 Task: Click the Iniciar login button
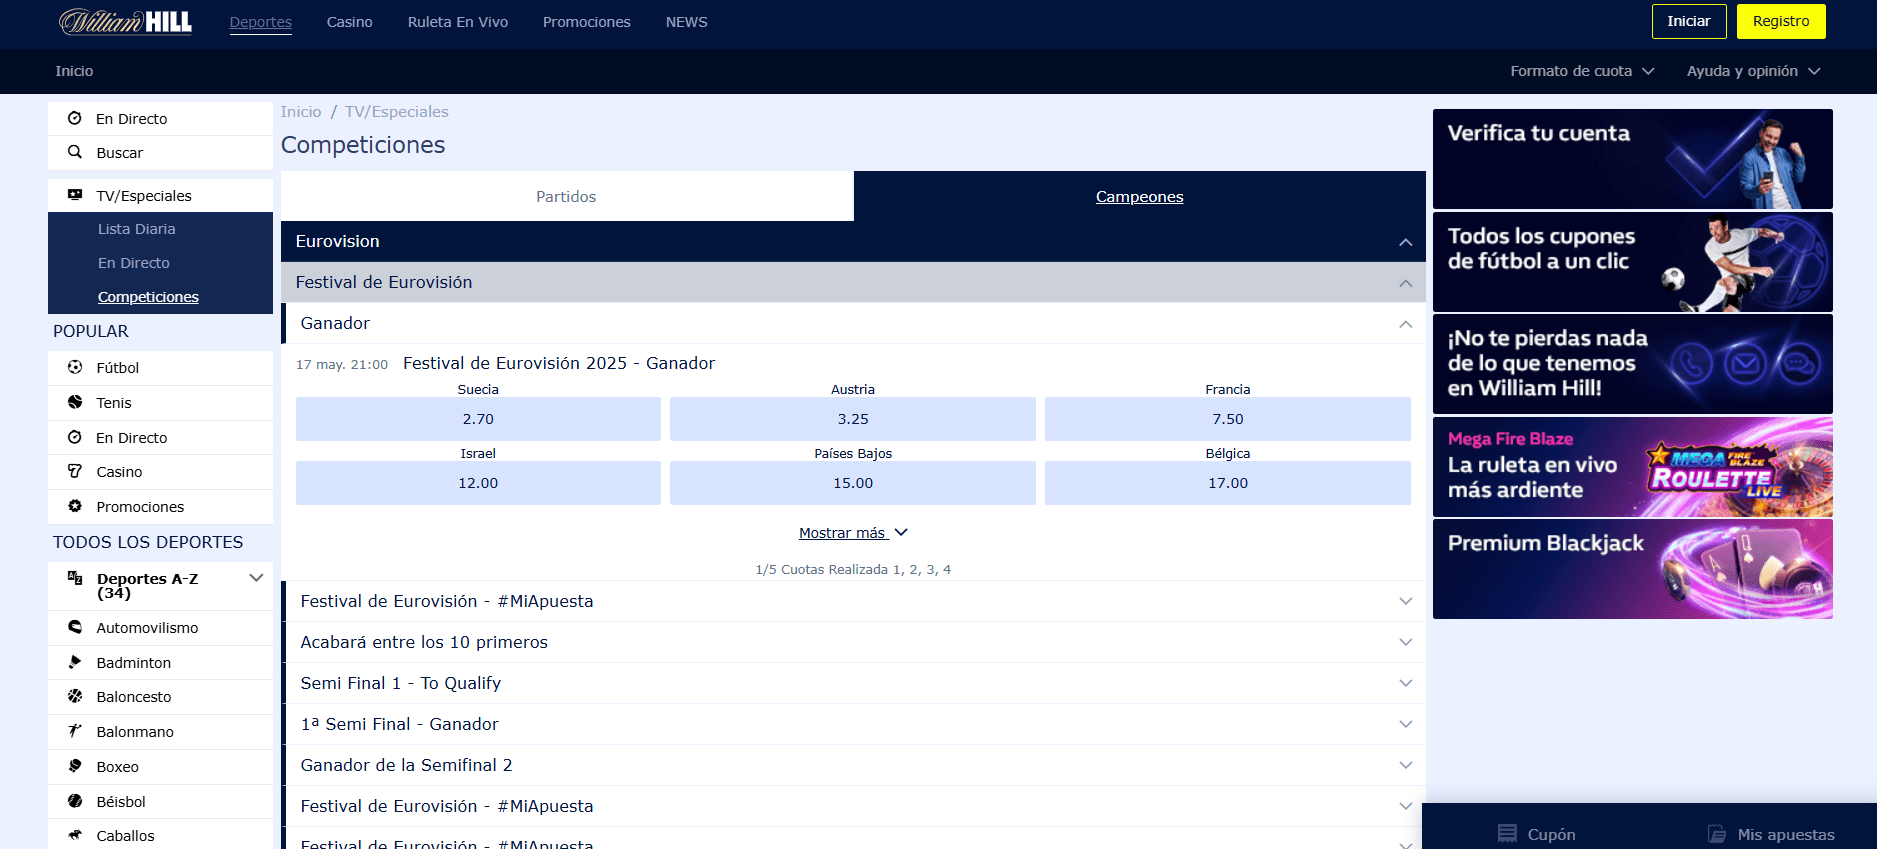(1688, 21)
